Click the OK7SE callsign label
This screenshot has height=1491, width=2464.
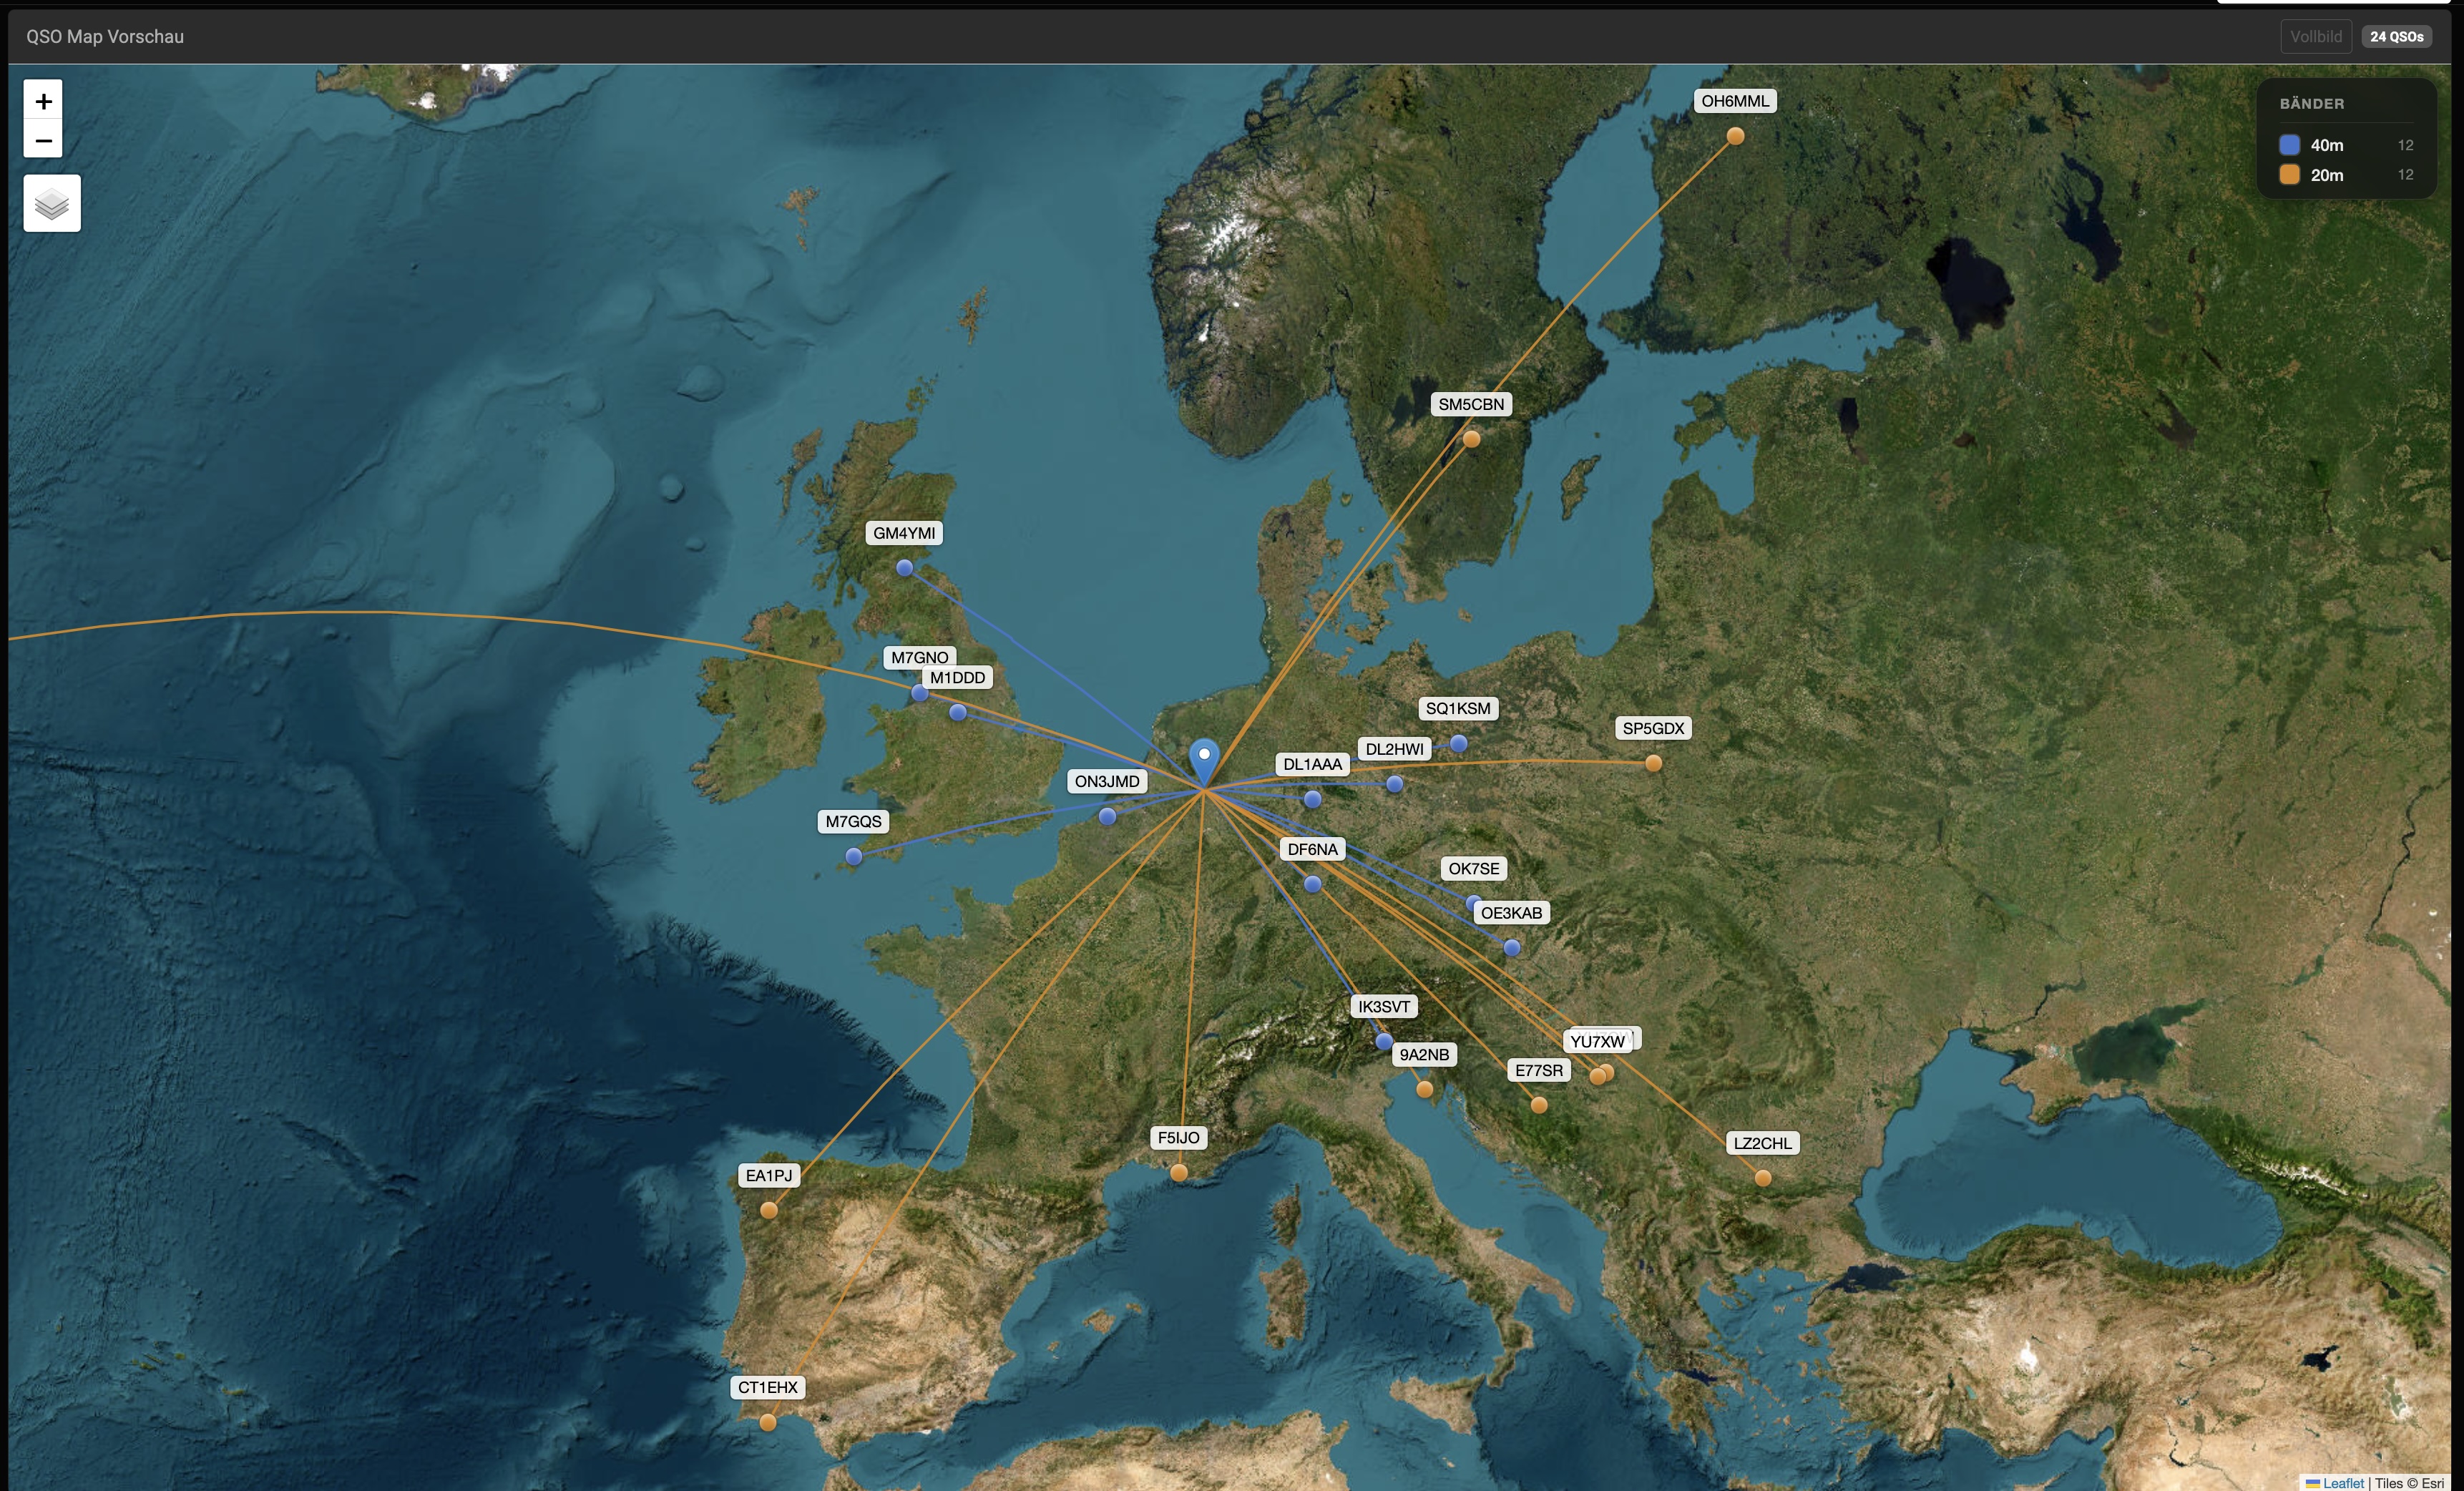[1474, 869]
